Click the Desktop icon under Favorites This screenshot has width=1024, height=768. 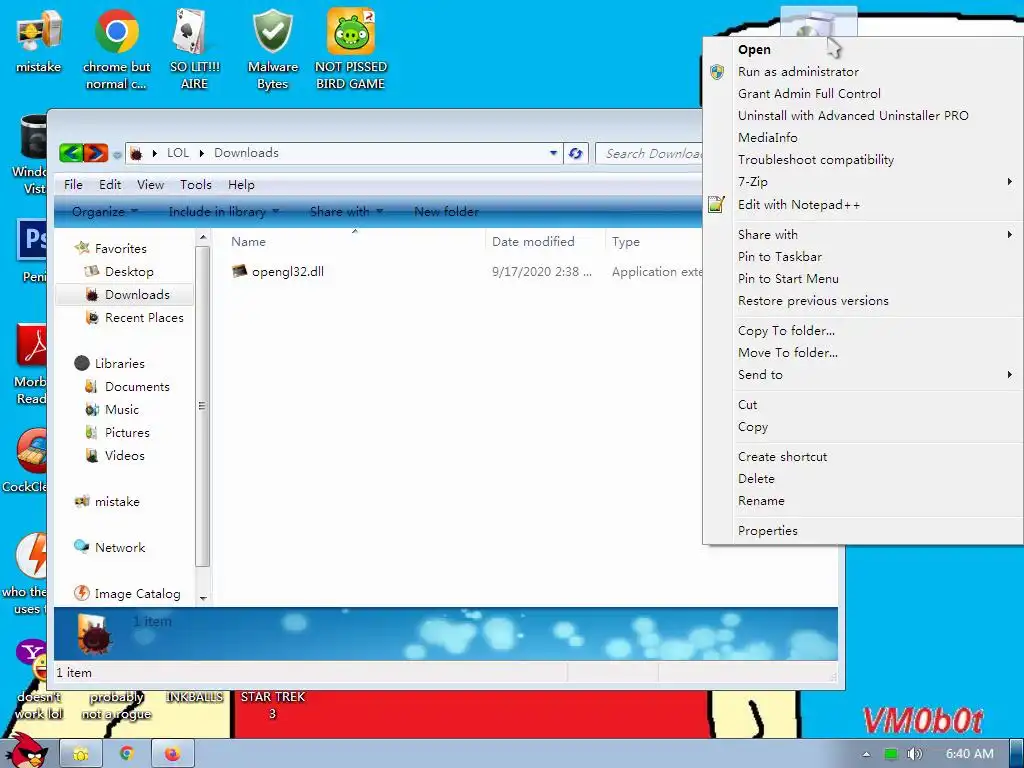pos(92,271)
